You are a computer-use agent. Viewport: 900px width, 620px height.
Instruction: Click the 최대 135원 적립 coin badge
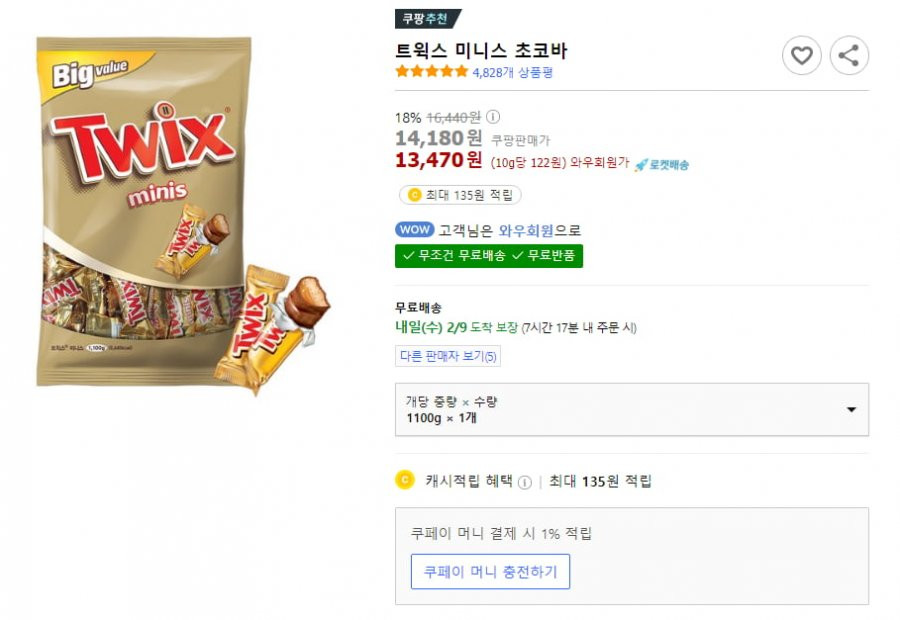click(460, 195)
